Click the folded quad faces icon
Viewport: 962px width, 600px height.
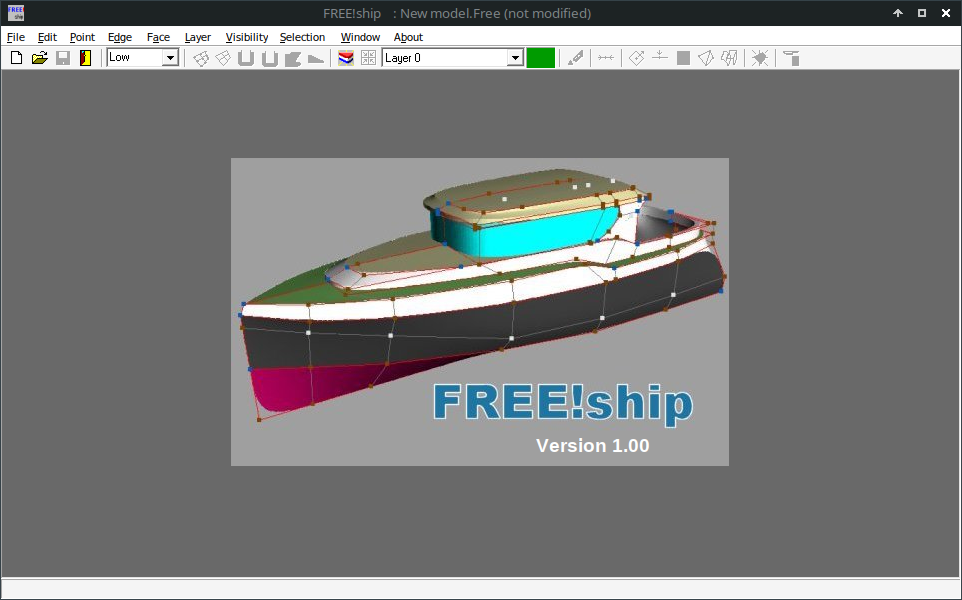pos(706,58)
